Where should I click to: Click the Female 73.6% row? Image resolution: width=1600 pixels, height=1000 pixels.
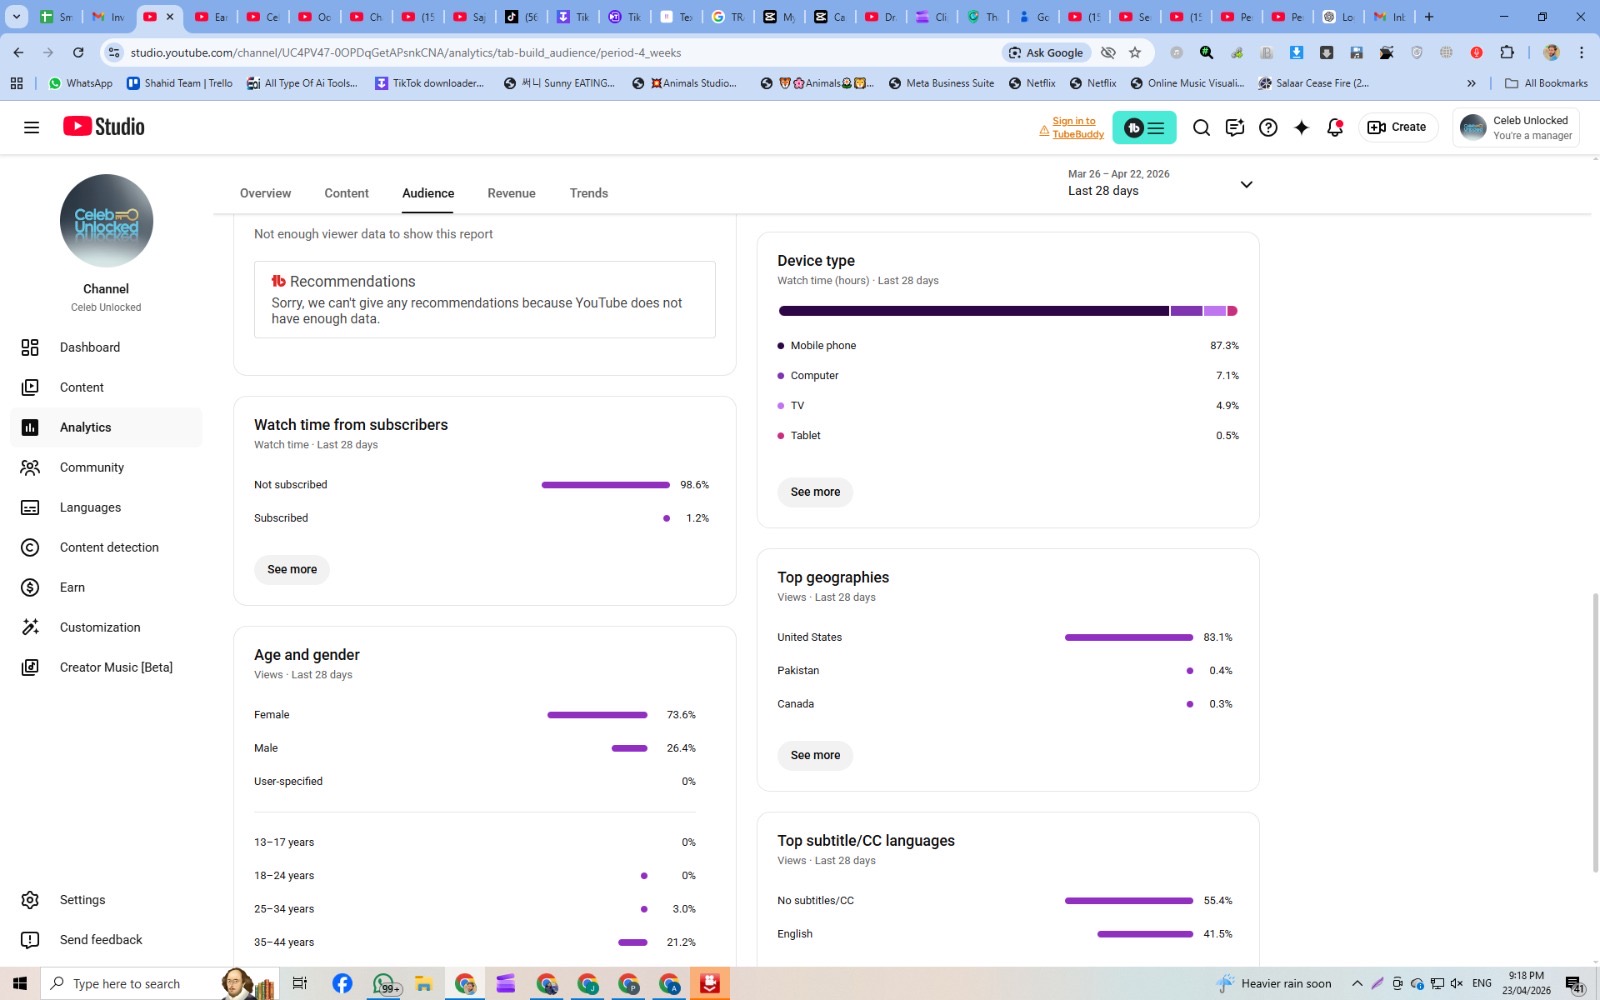point(475,715)
